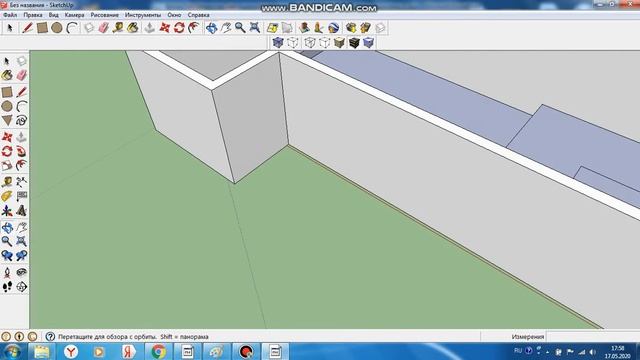Select the Pan hand tool in left palette
The height and width of the screenshot is (360, 640).
tap(22, 227)
